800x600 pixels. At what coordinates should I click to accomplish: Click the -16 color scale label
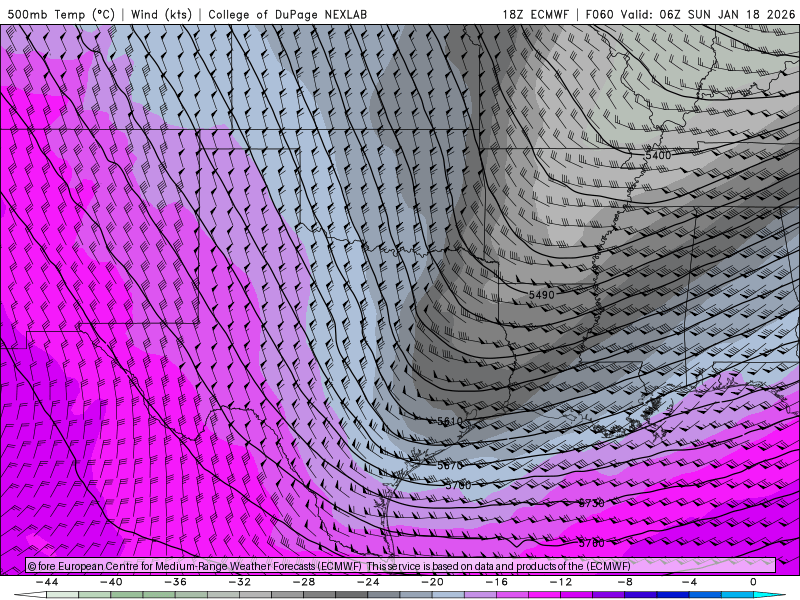pos(496,582)
